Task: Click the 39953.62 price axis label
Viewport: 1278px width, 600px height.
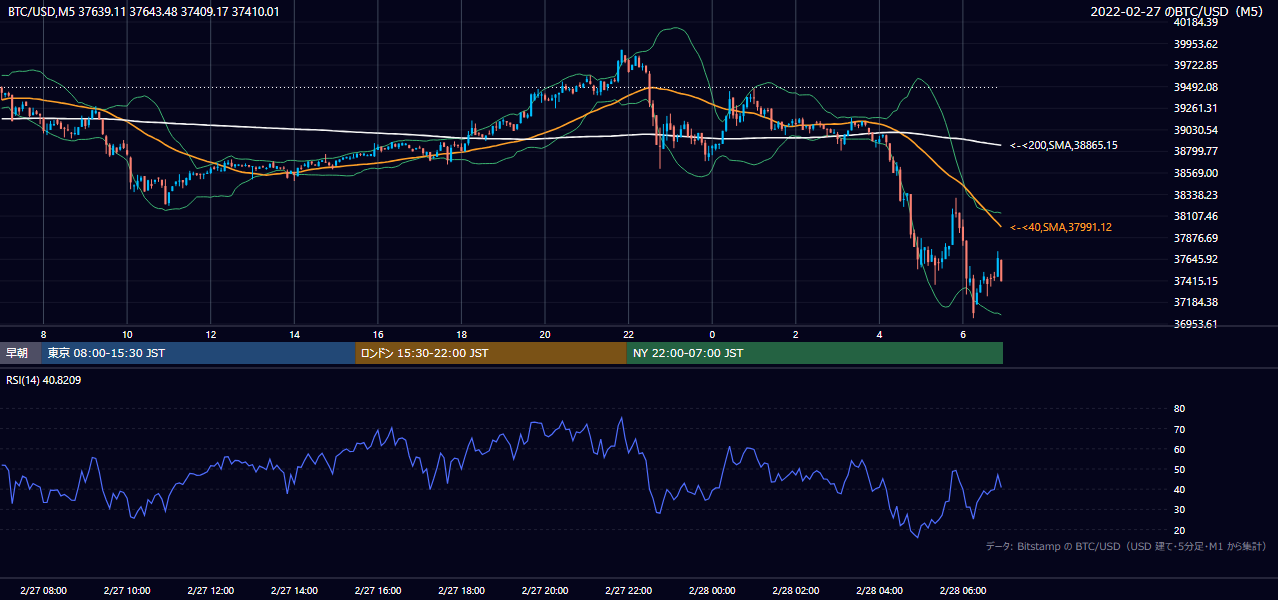Action: (x=1195, y=44)
